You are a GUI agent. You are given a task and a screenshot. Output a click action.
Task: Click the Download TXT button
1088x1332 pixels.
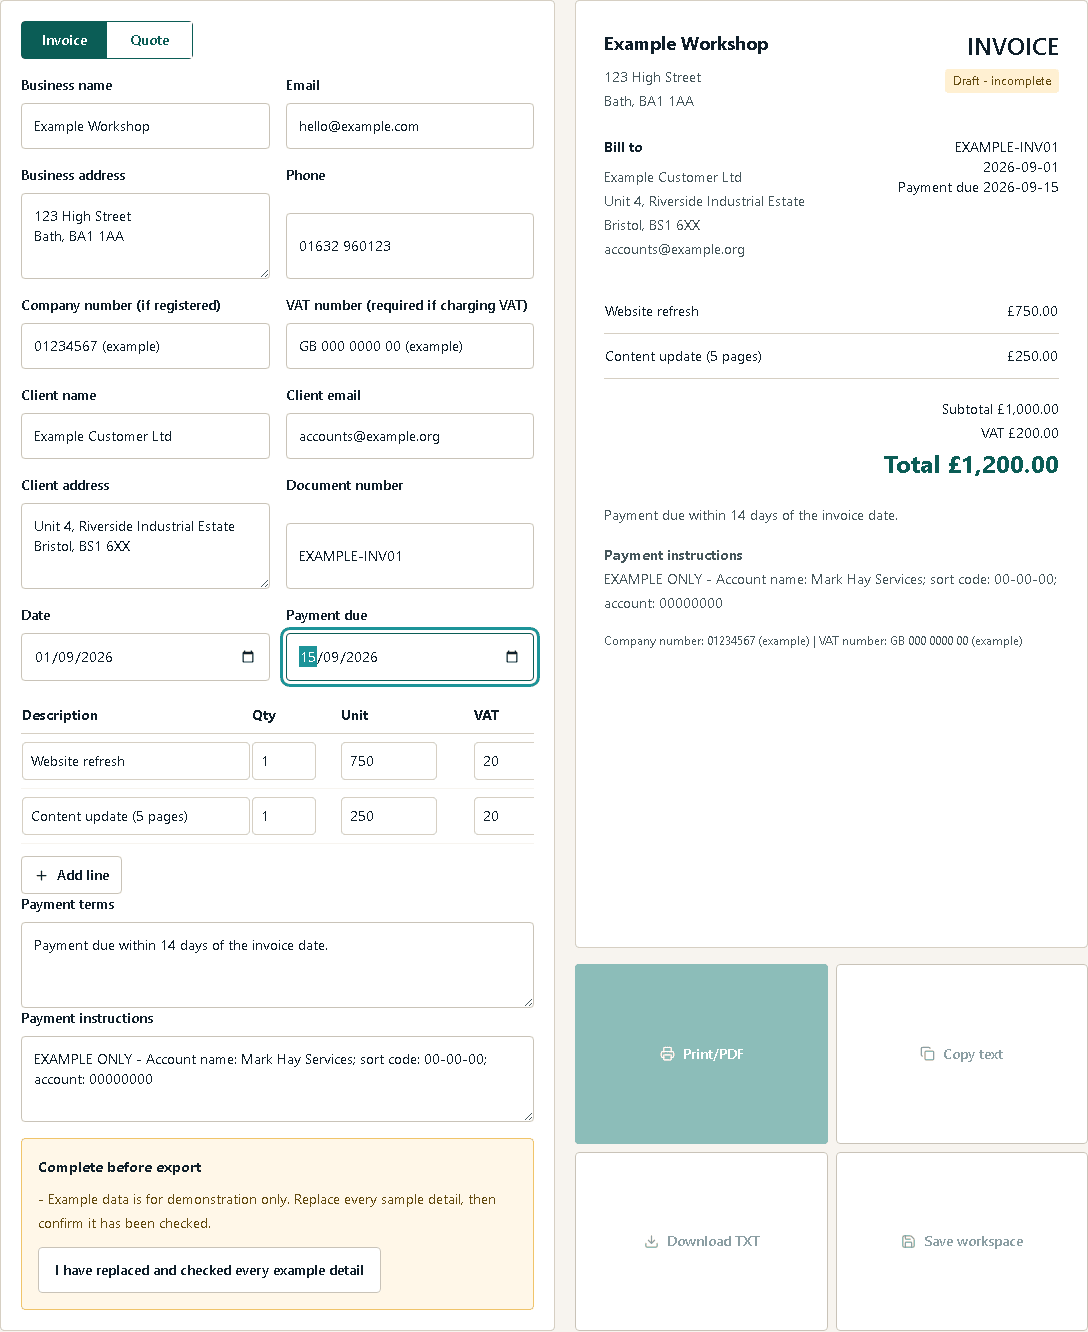(701, 1241)
